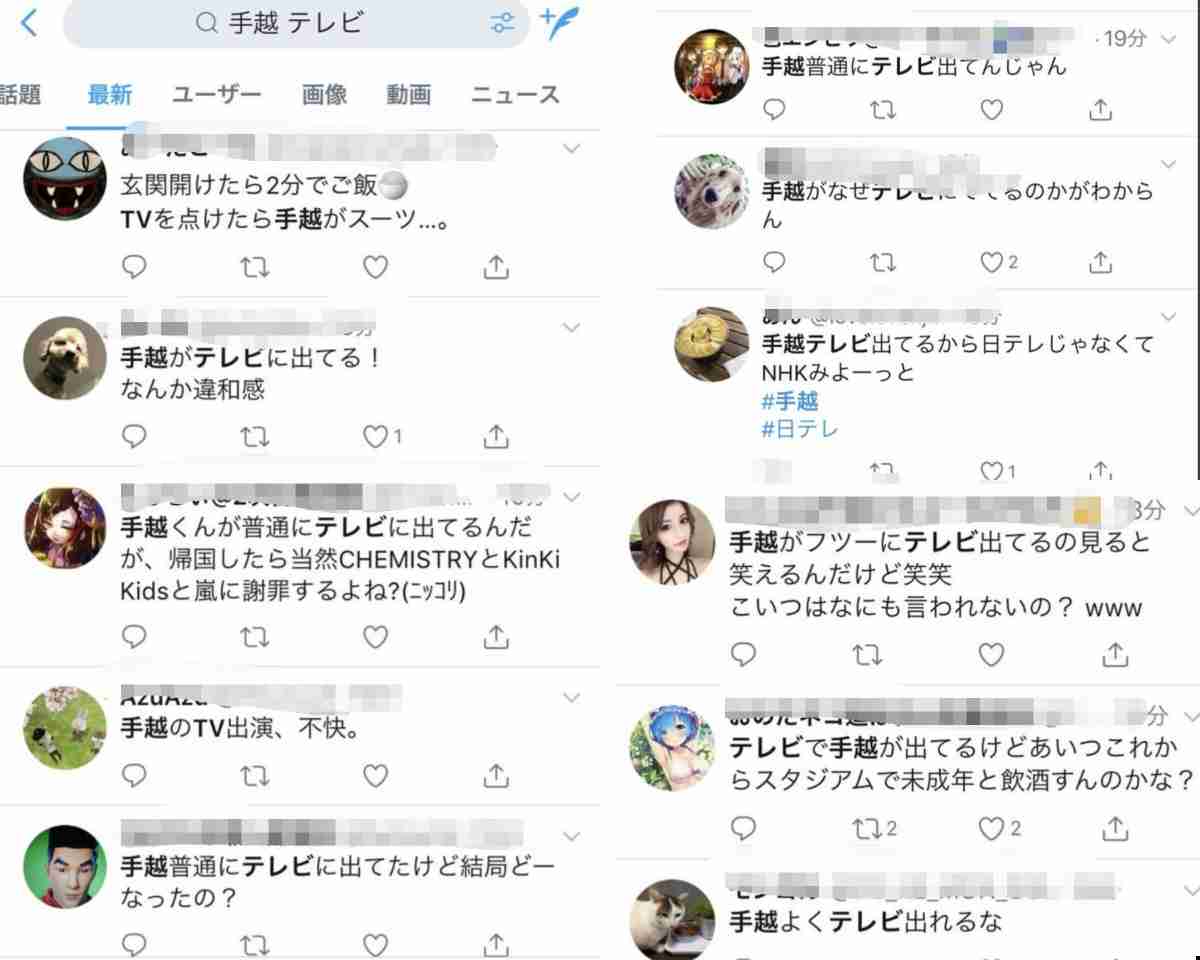Expand options chevron on 玄関開けたら tweet
This screenshot has height=960, width=1200.
pos(572,149)
